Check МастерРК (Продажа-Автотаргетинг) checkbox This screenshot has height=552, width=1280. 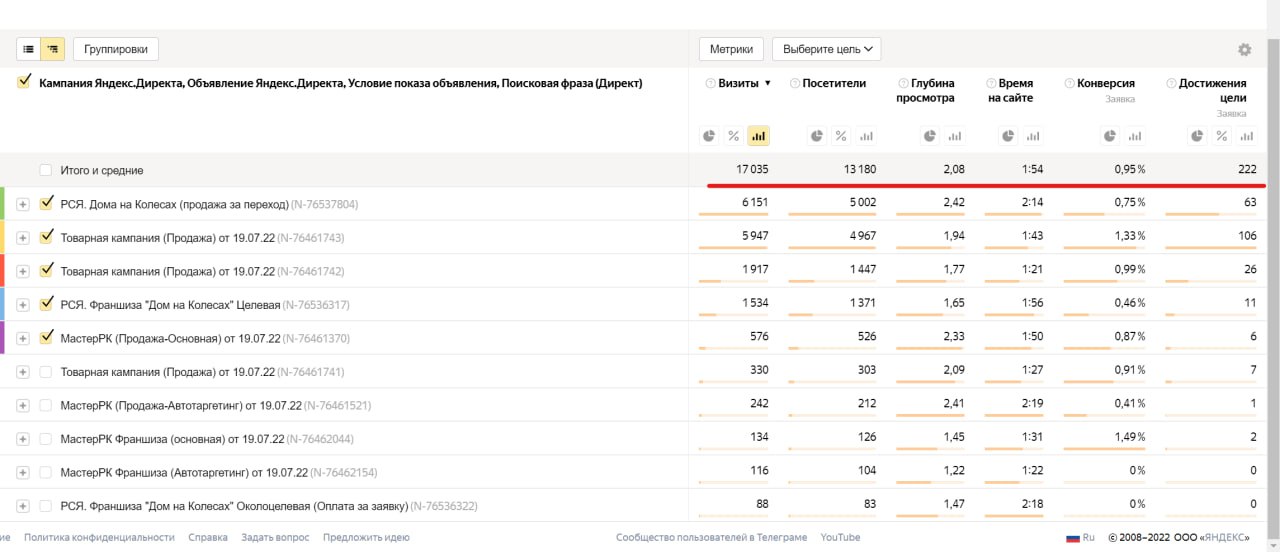point(46,405)
